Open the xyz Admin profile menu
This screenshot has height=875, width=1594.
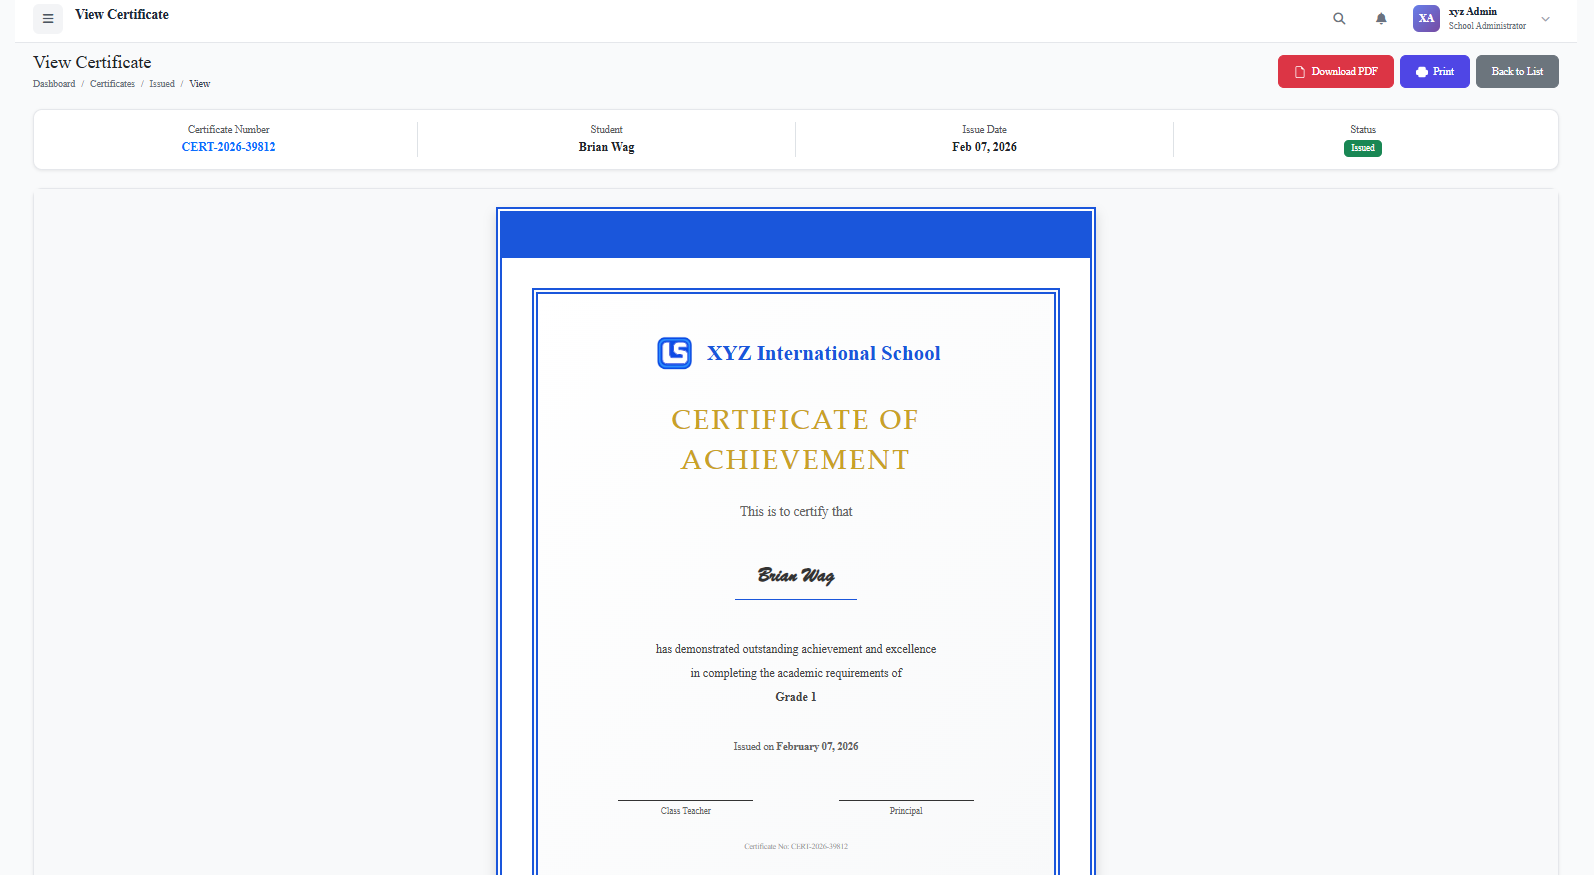pyautogui.click(x=1486, y=18)
